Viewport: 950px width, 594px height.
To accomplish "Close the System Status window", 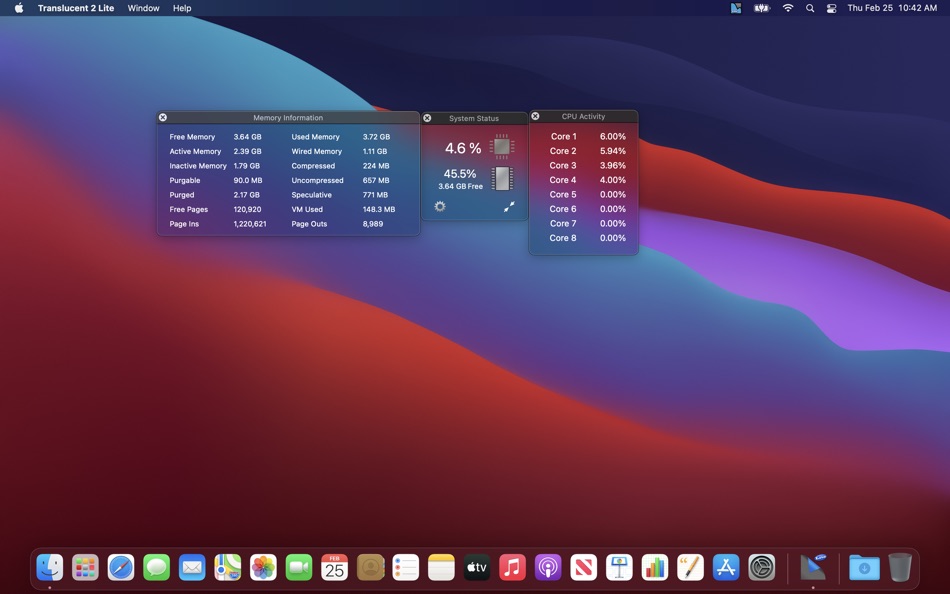I will pos(427,118).
